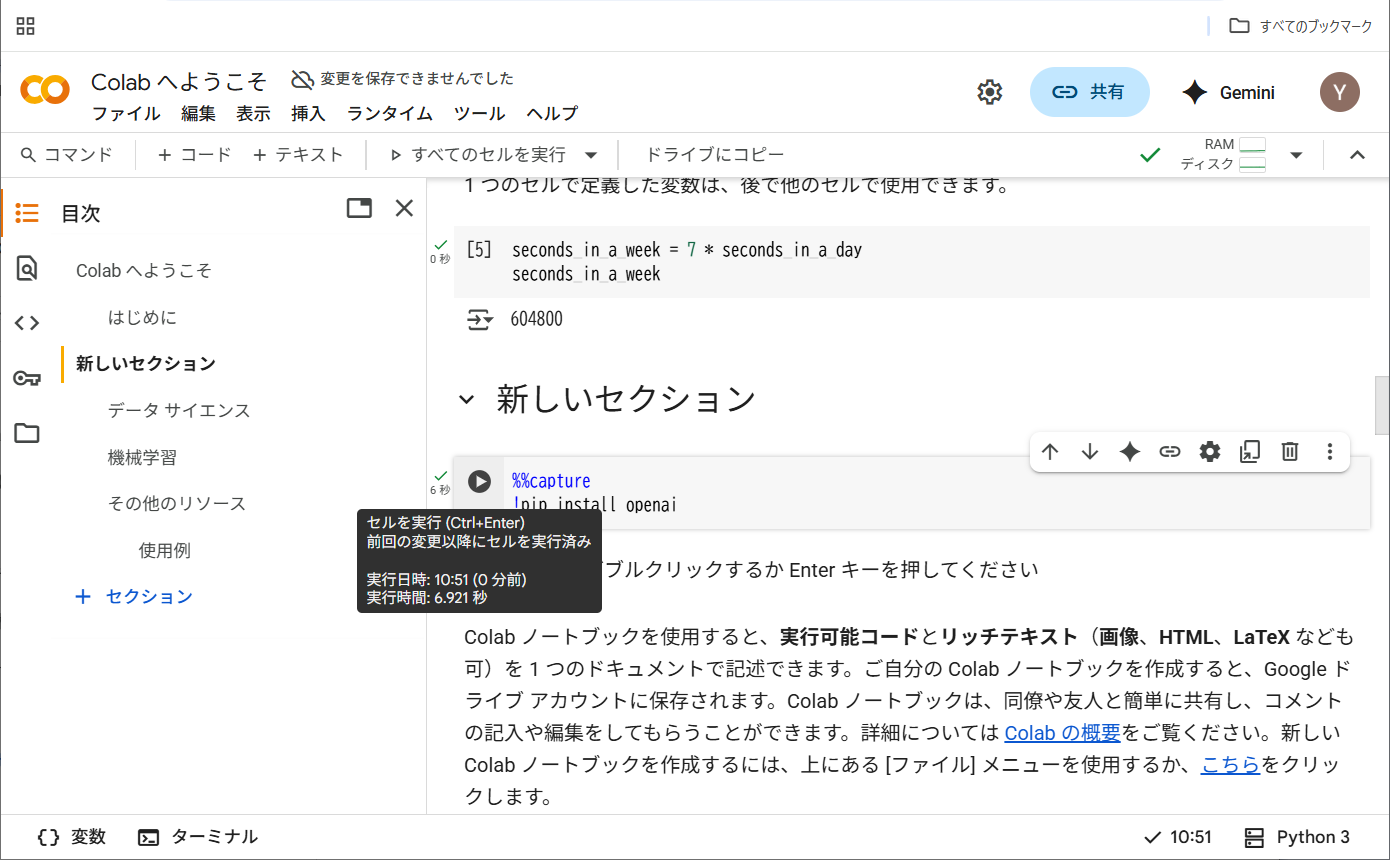The width and height of the screenshot is (1390, 860).
Task: Collapse the header with the up chevron
Action: click(1357, 155)
